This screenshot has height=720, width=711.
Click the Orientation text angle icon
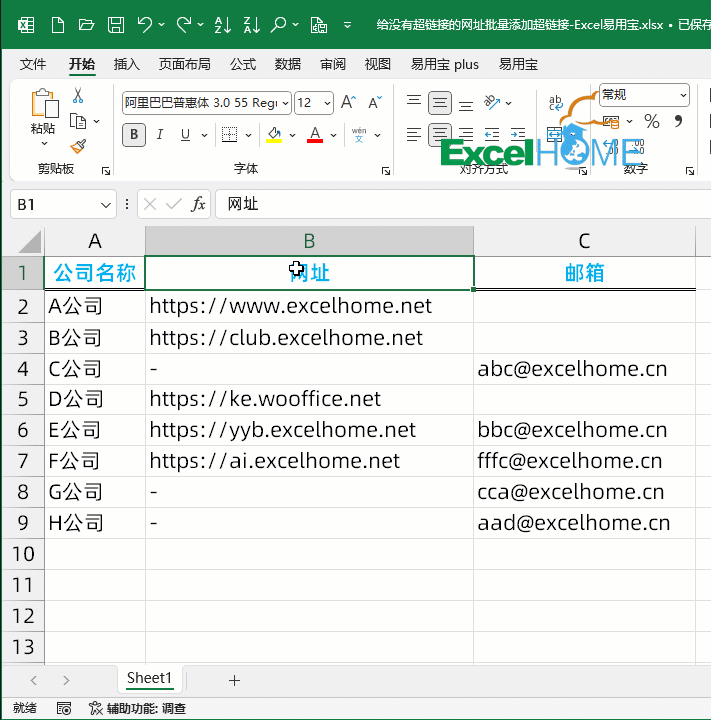pos(492,102)
